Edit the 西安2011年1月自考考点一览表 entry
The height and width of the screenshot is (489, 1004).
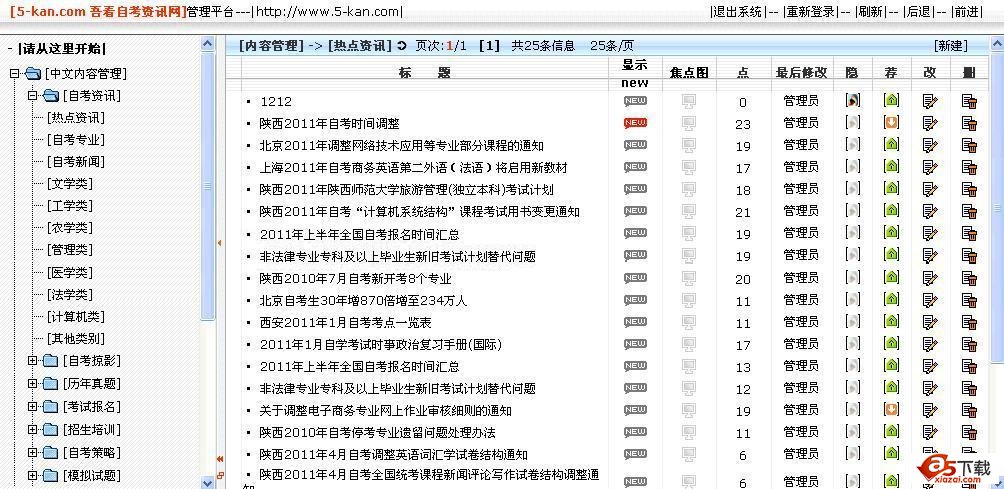pyautogui.click(x=930, y=321)
